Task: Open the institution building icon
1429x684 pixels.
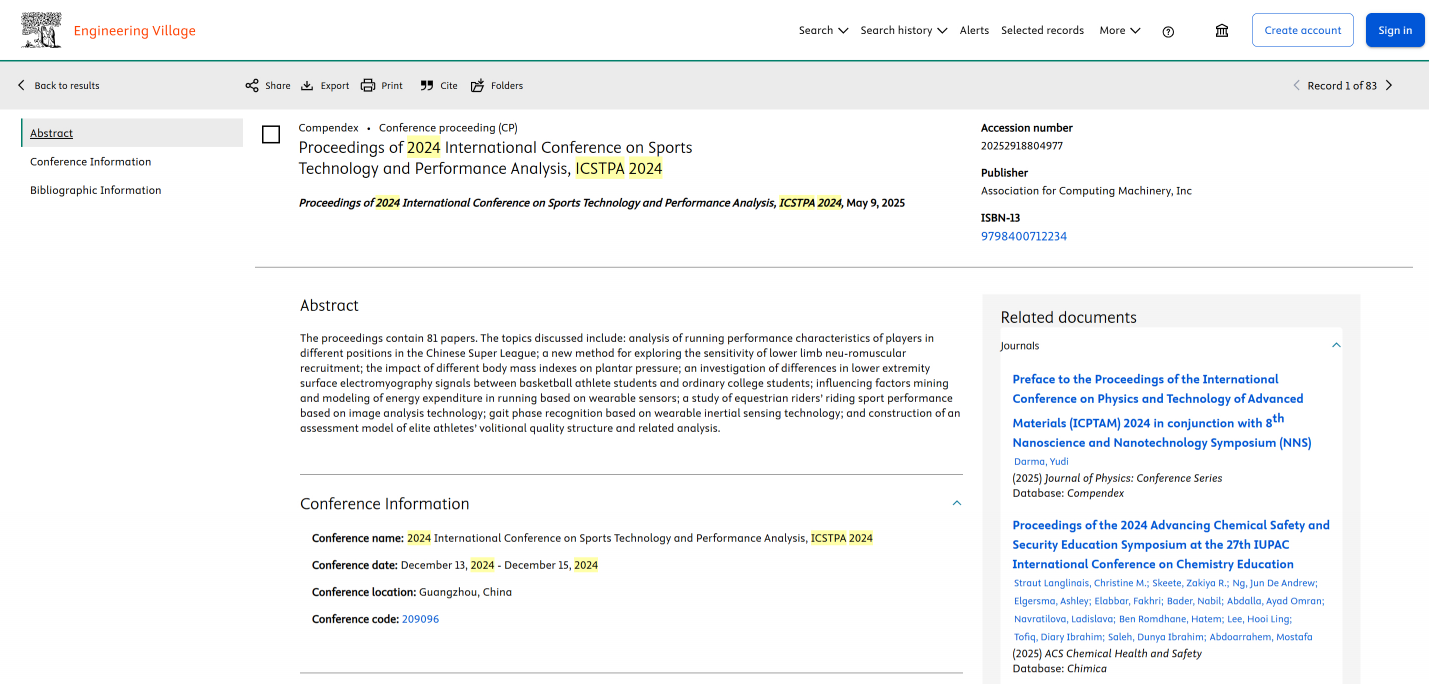Action: point(1222,31)
